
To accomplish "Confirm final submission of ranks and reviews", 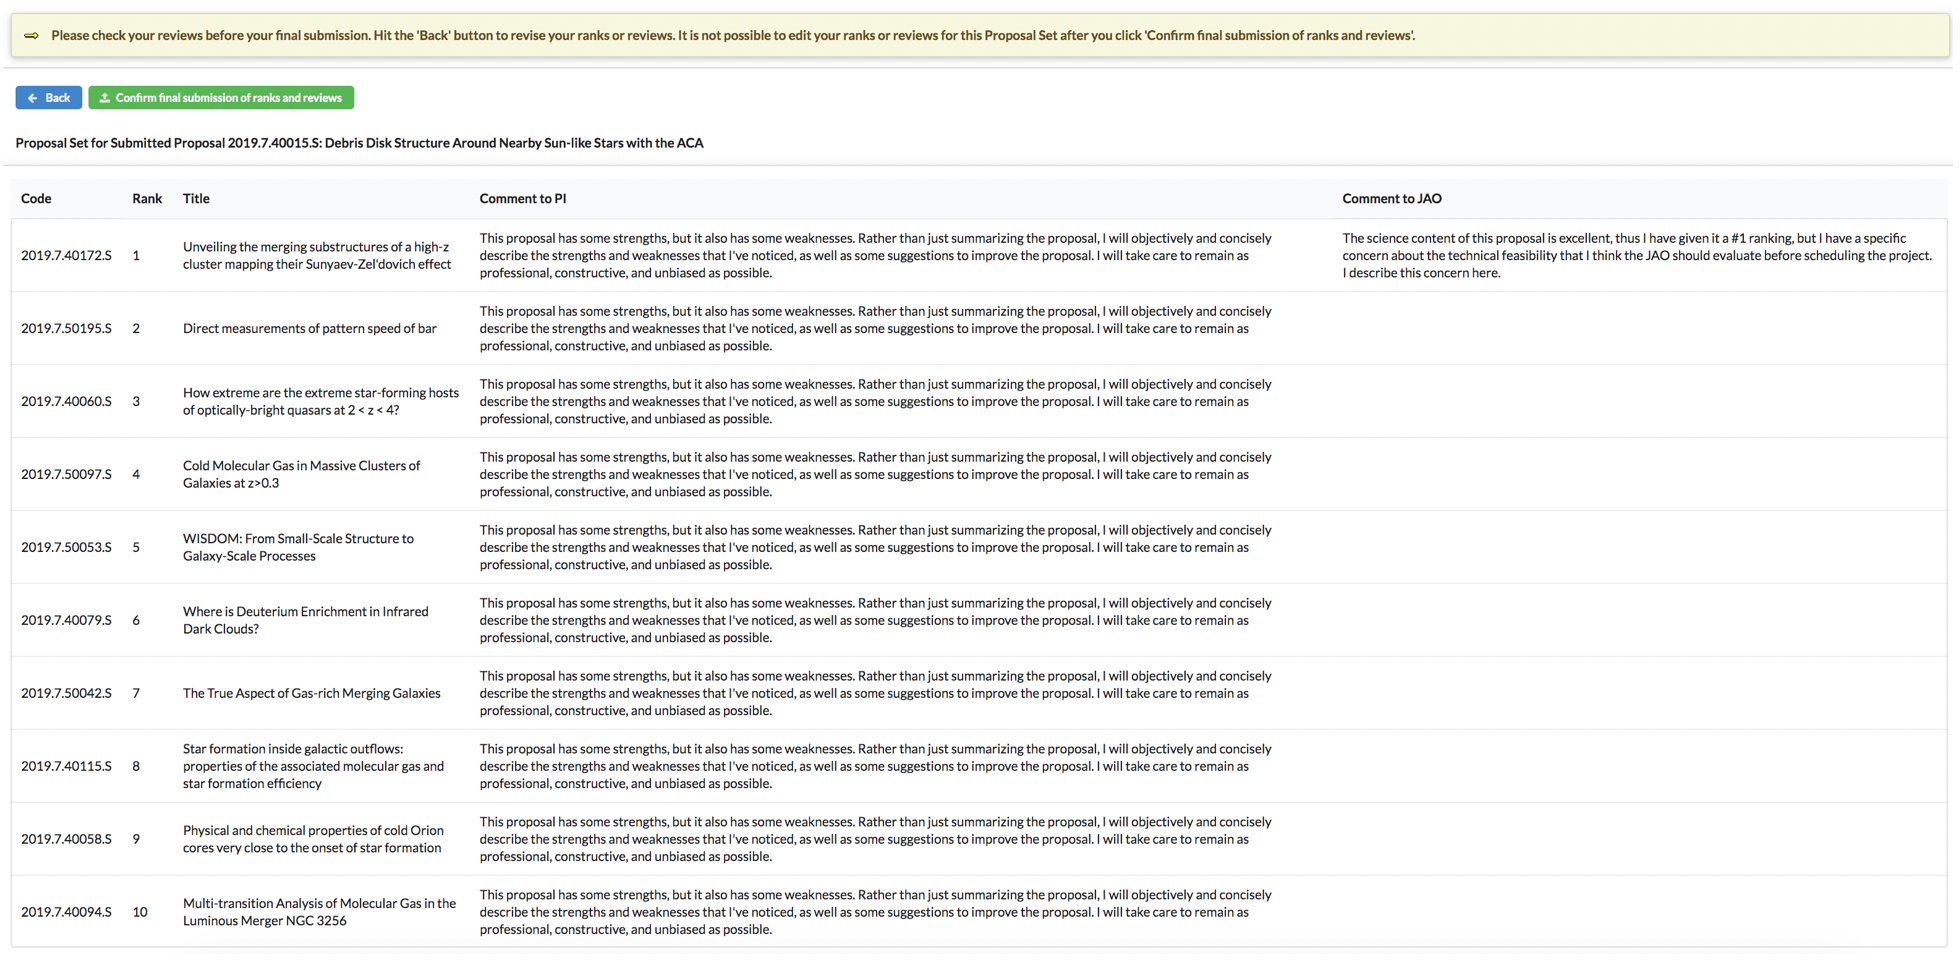I will coord(221,98).
